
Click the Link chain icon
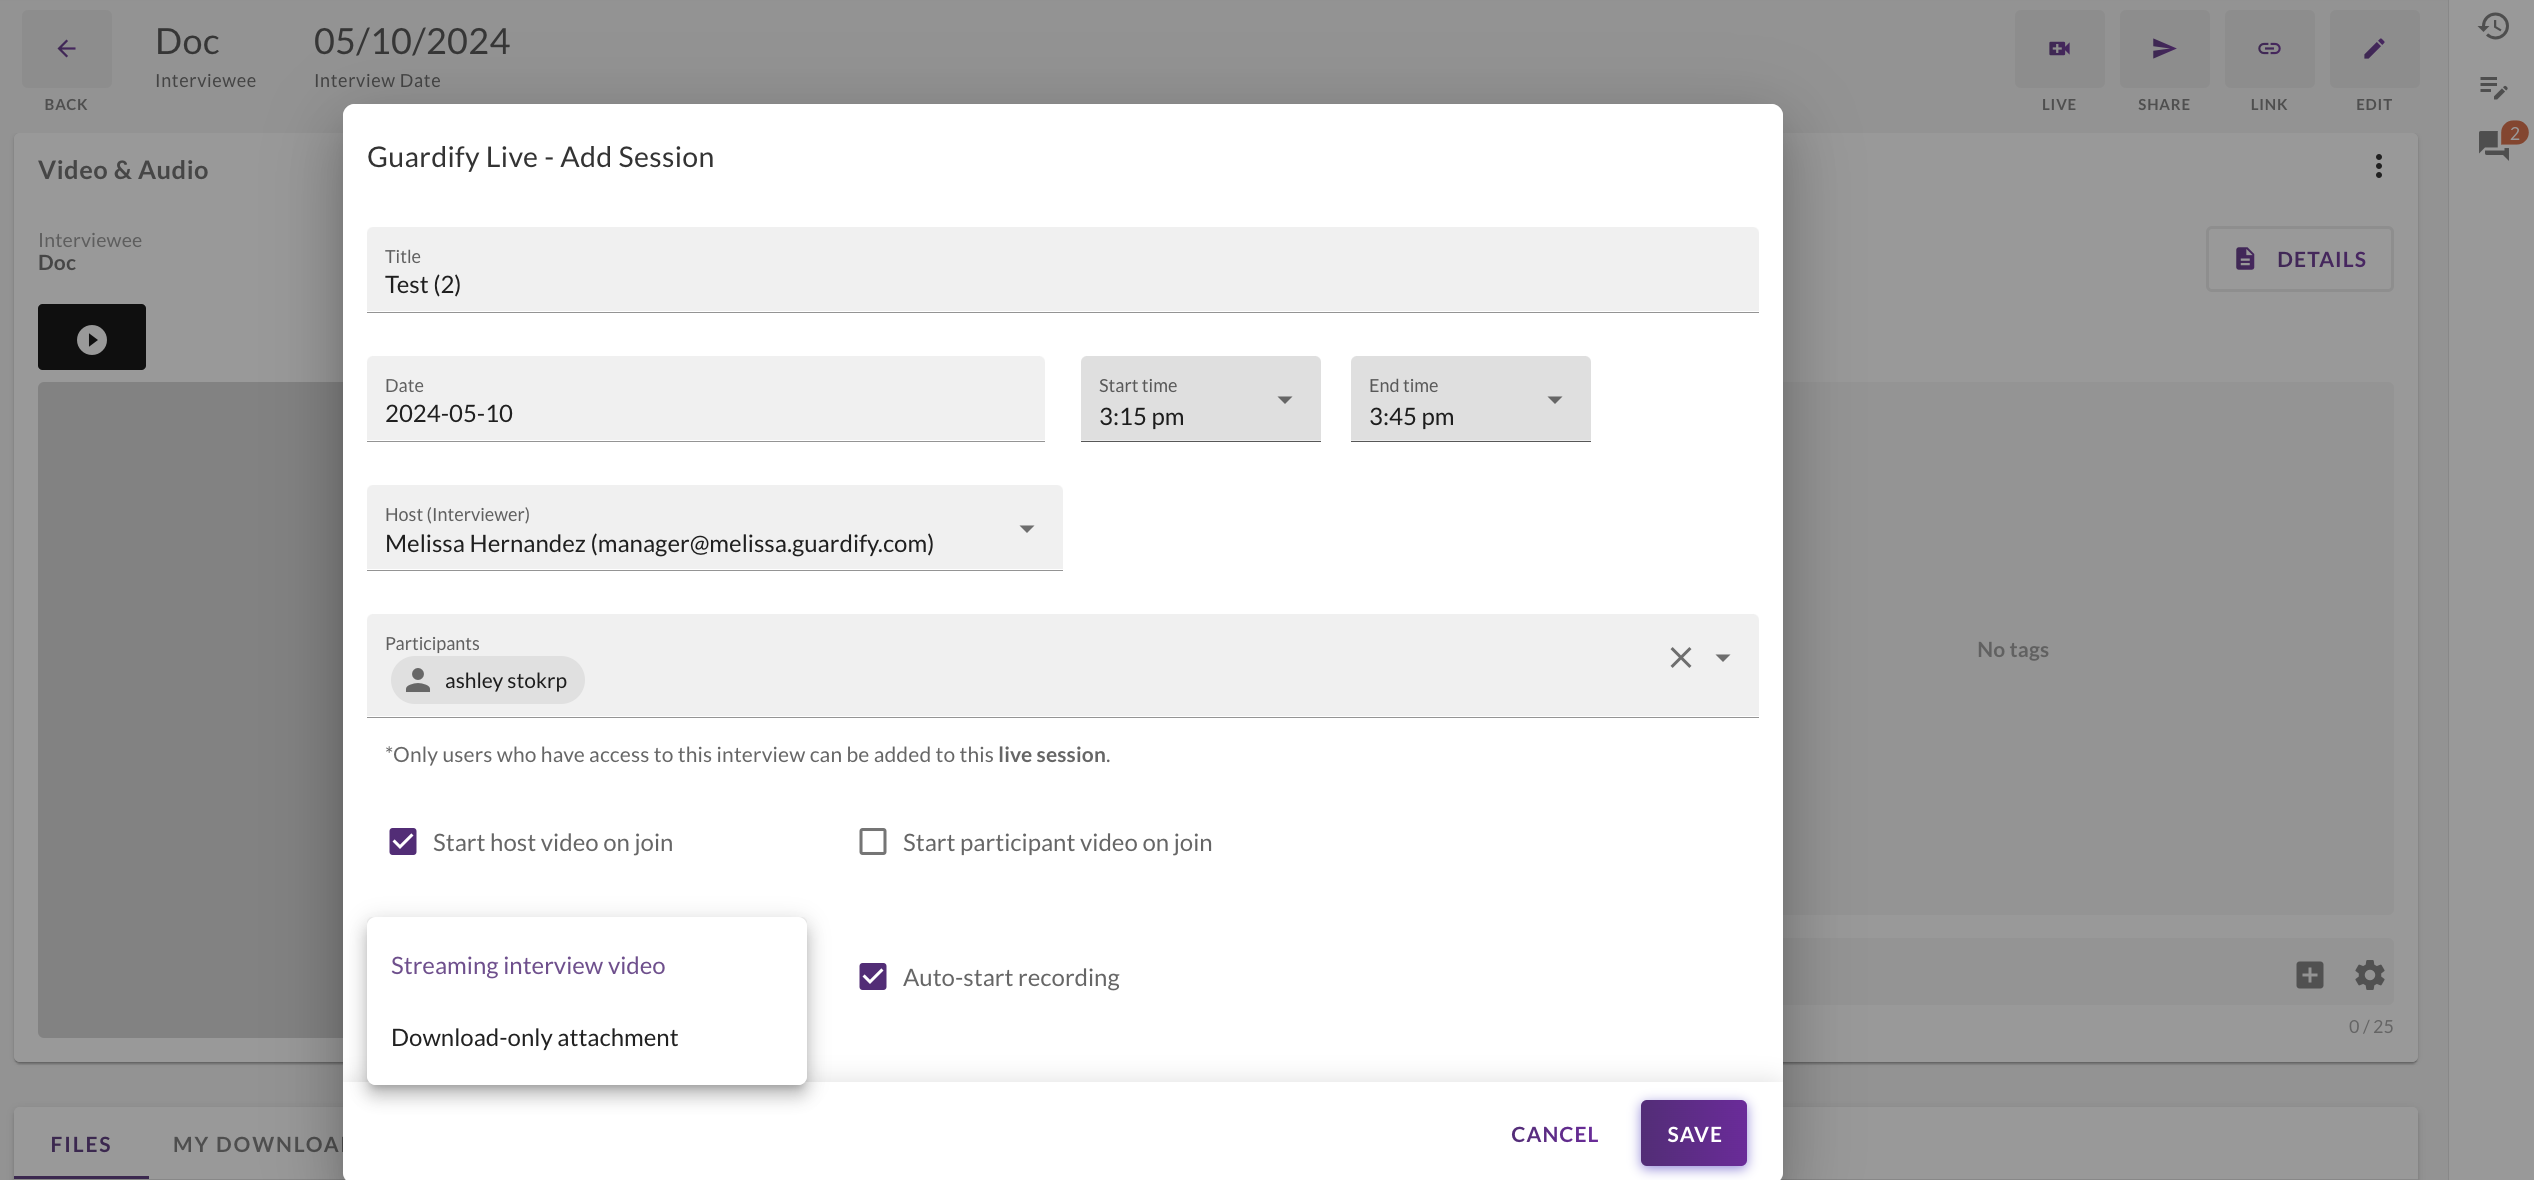click(2269, 48)
